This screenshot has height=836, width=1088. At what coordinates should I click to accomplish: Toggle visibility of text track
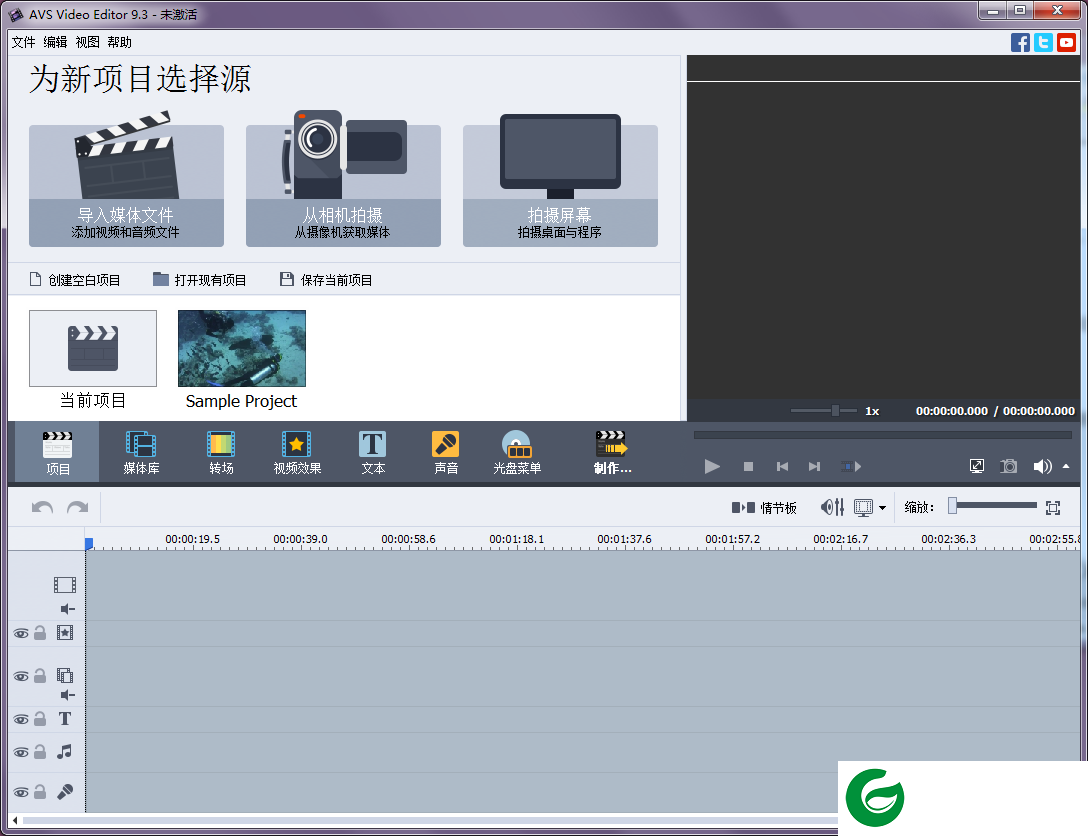tap(21, 719)
